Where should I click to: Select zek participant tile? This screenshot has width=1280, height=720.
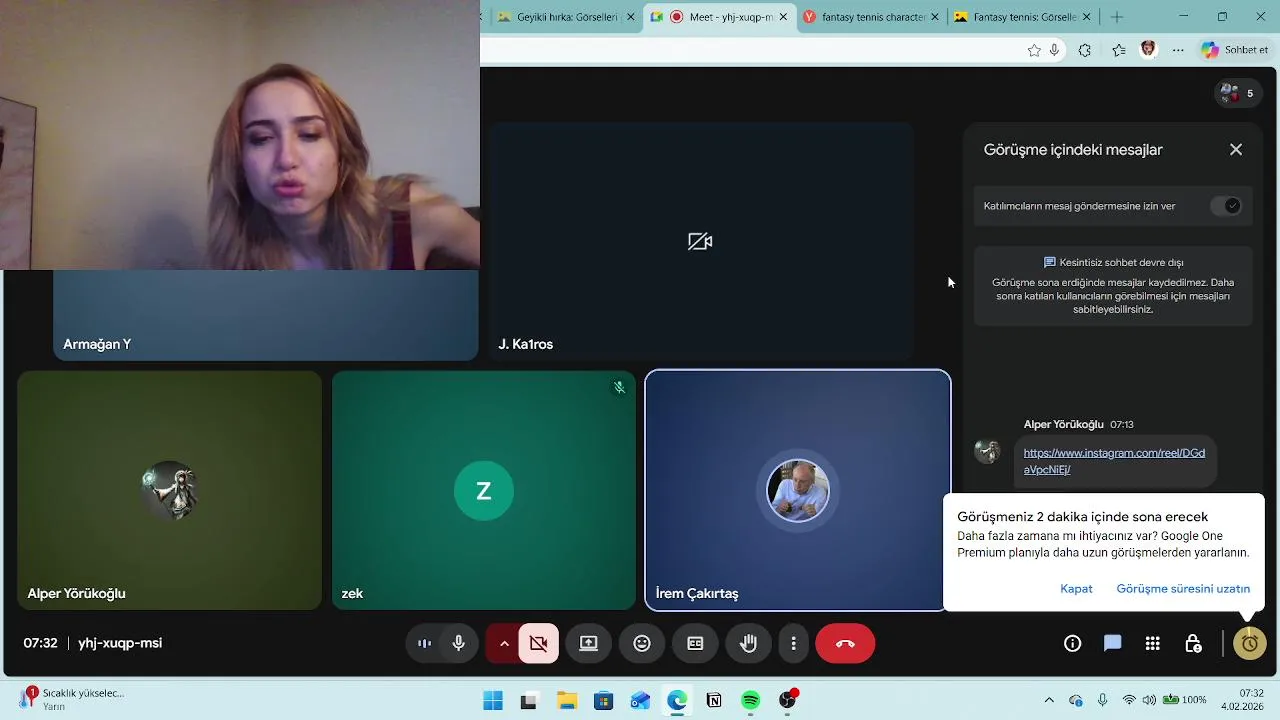484,490
